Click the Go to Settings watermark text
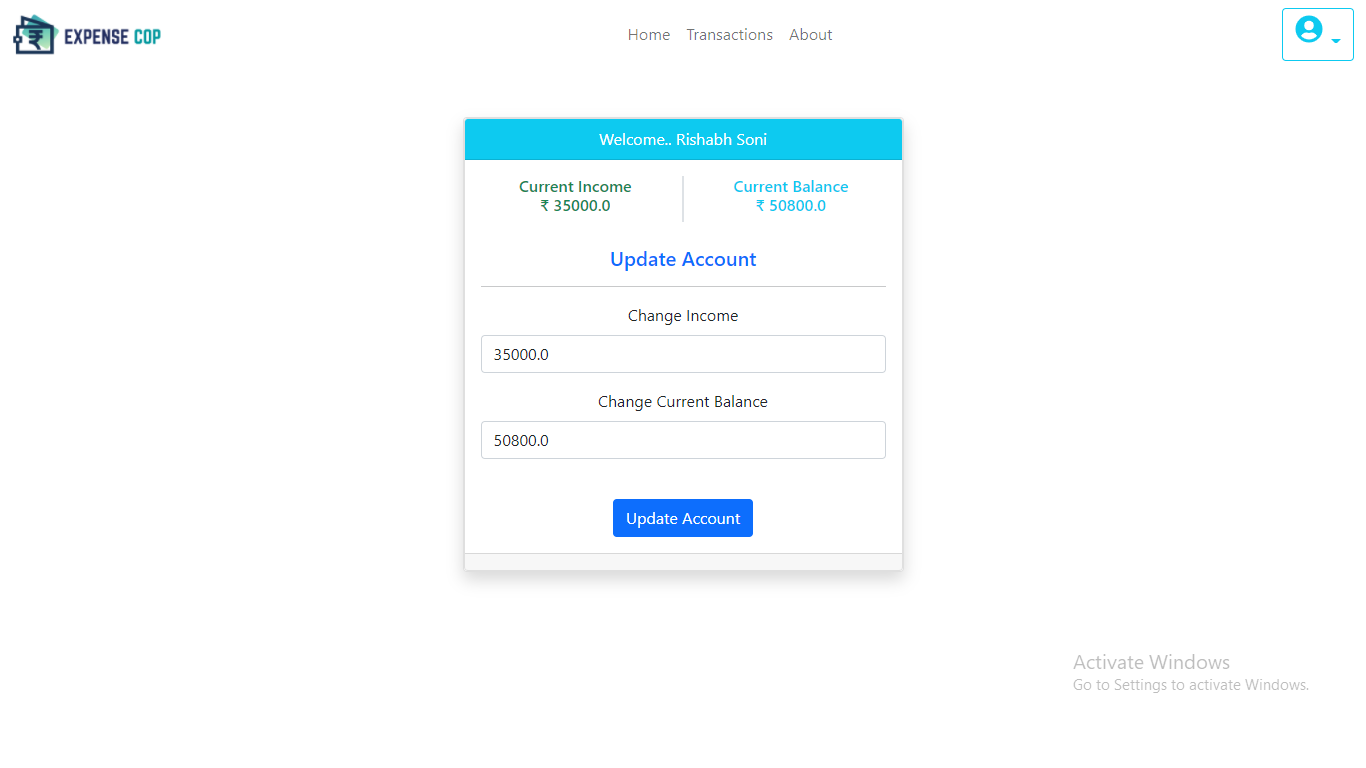 pos(1191,685)
